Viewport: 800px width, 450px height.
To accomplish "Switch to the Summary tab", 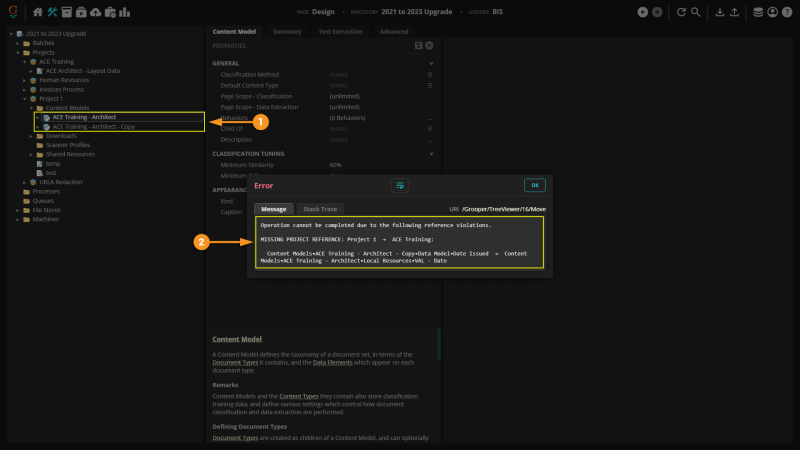I will click(x=287, y=32).
